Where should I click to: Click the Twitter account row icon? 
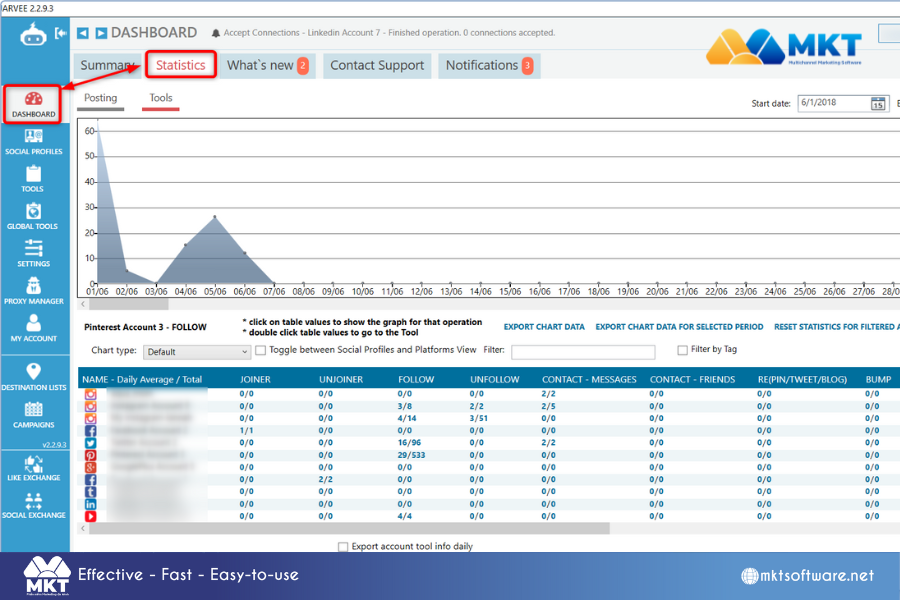tap(91, 443)
